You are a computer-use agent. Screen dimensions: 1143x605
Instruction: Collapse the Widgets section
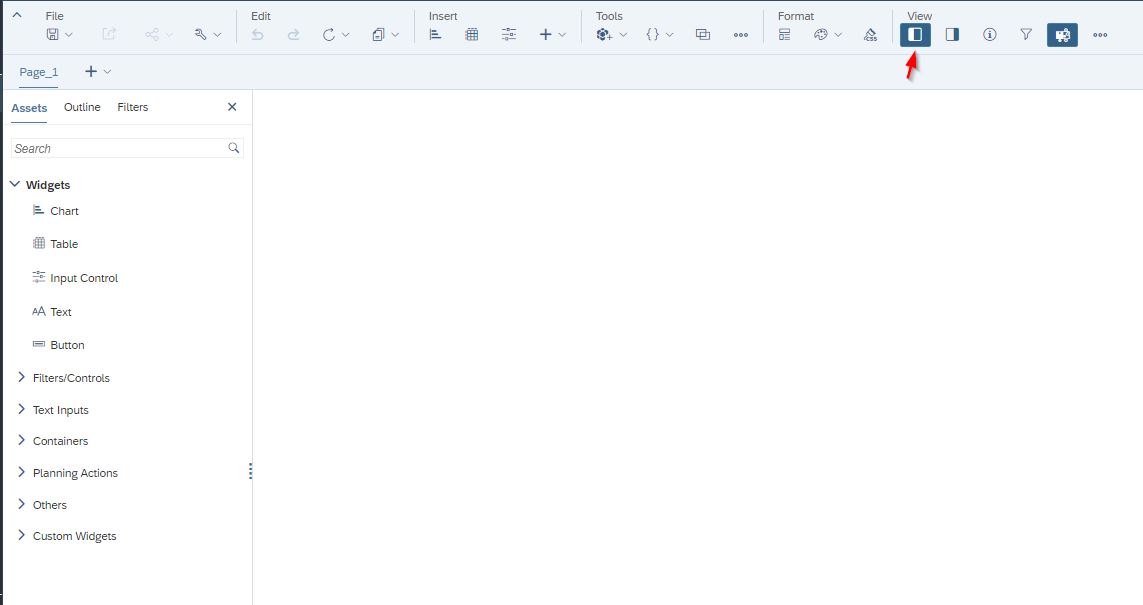(x=15, y=184)
